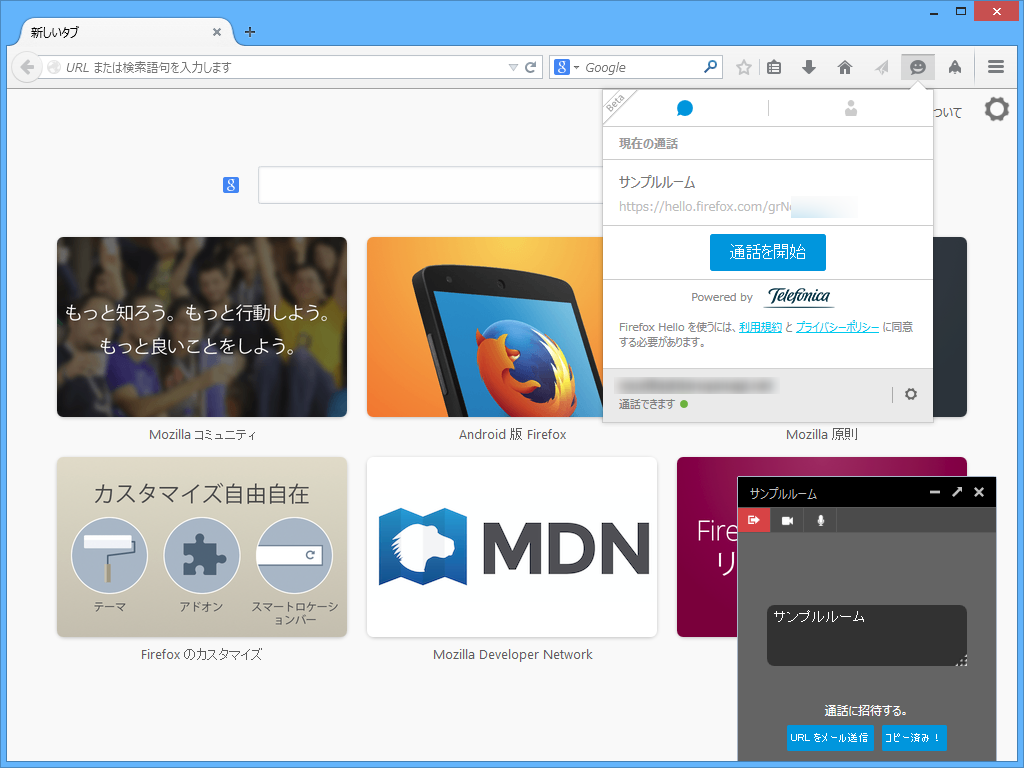The height and width of the screenshot is (768, 1024).
Task: Open the Downloads arrow in the toolbar
Action: click(808, 67)
